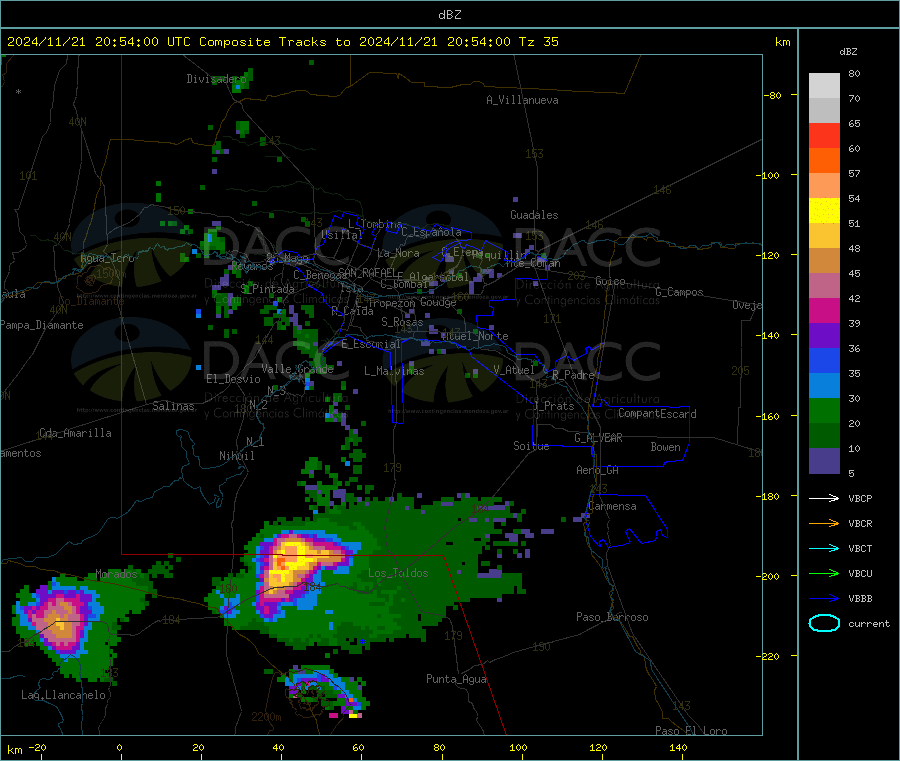Screen dimensions: 900x761
Task: Click the 'VBBB' legend label
Action: click(860, 599)
